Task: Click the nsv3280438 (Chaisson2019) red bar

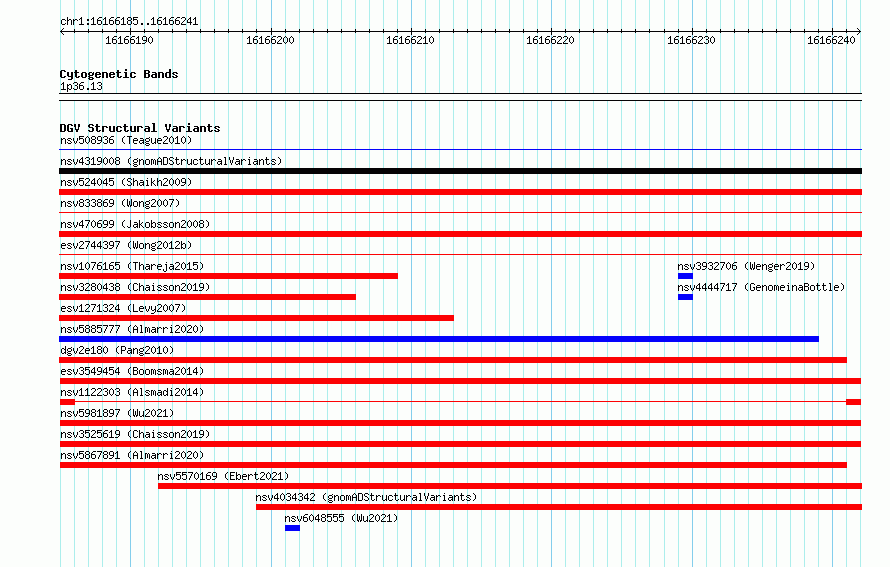Action: (208, 297)
